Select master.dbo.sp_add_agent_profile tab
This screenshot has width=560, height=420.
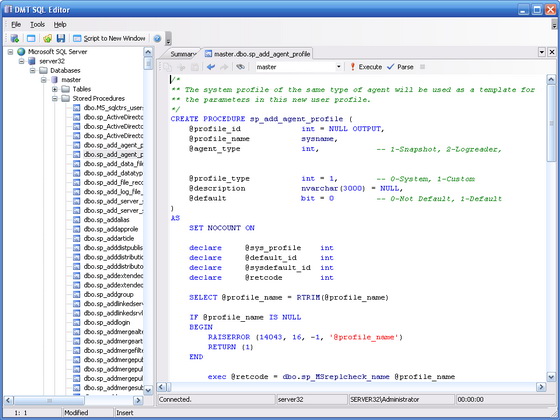click(x=257, y=54)
